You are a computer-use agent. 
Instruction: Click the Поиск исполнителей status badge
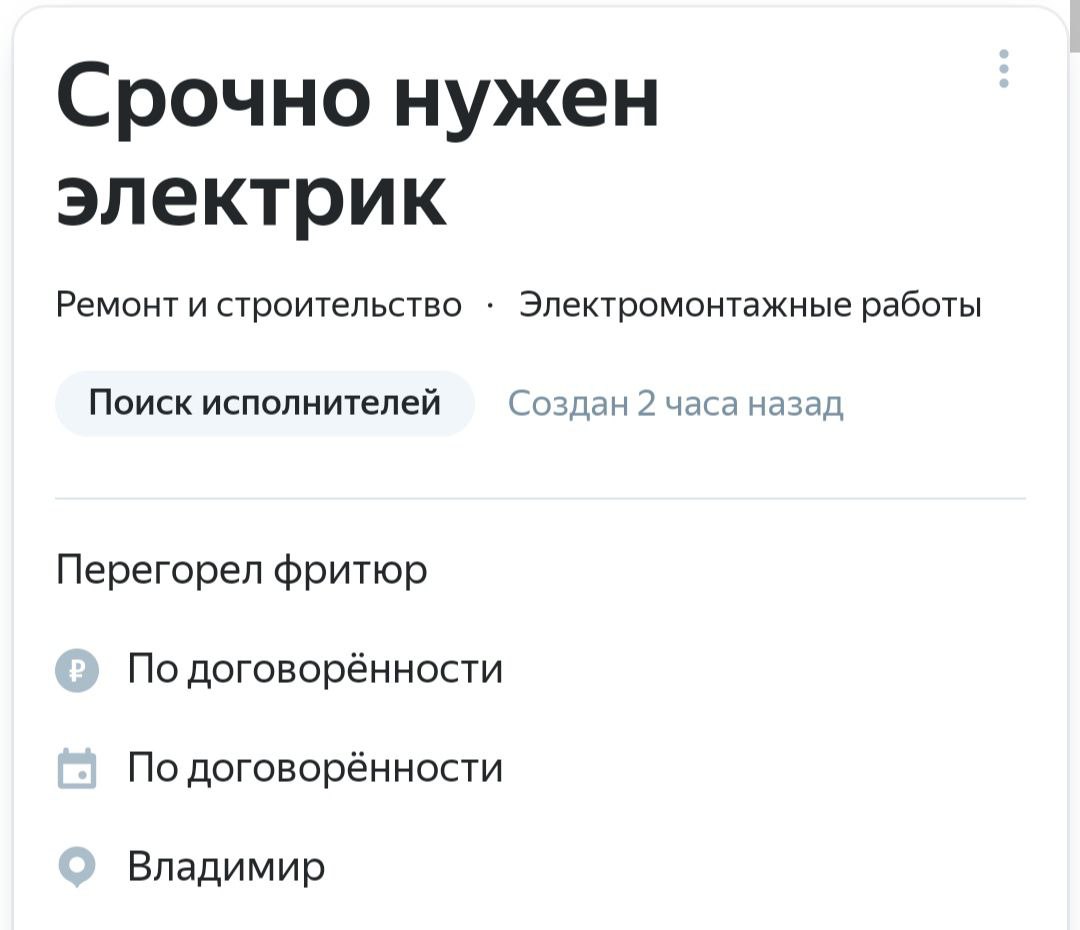[x=264, y=403]
